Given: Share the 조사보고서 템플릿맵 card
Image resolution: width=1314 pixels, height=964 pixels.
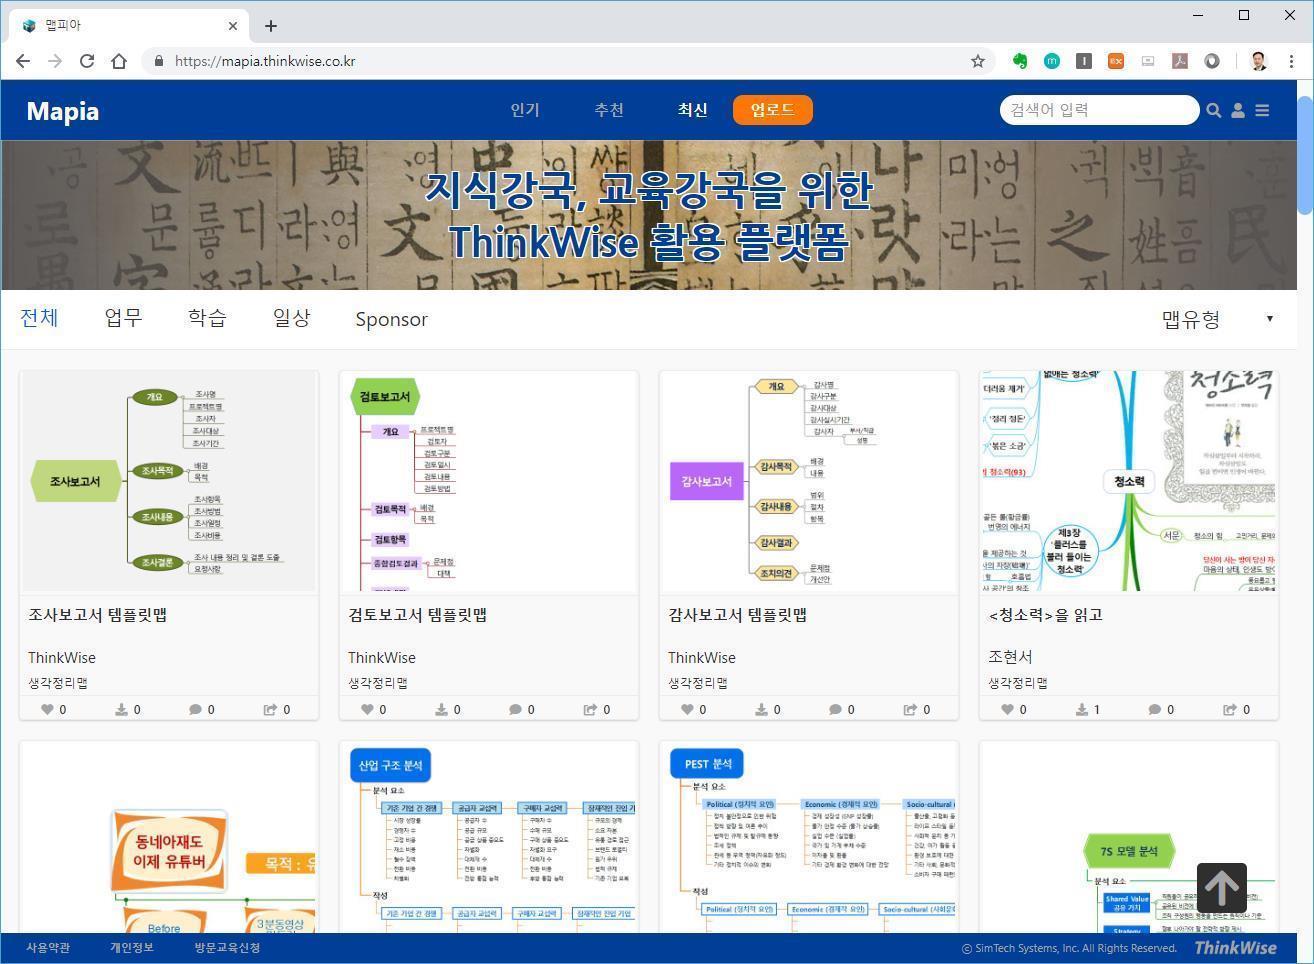Looking at the screenshot, I should coord(270,709).
